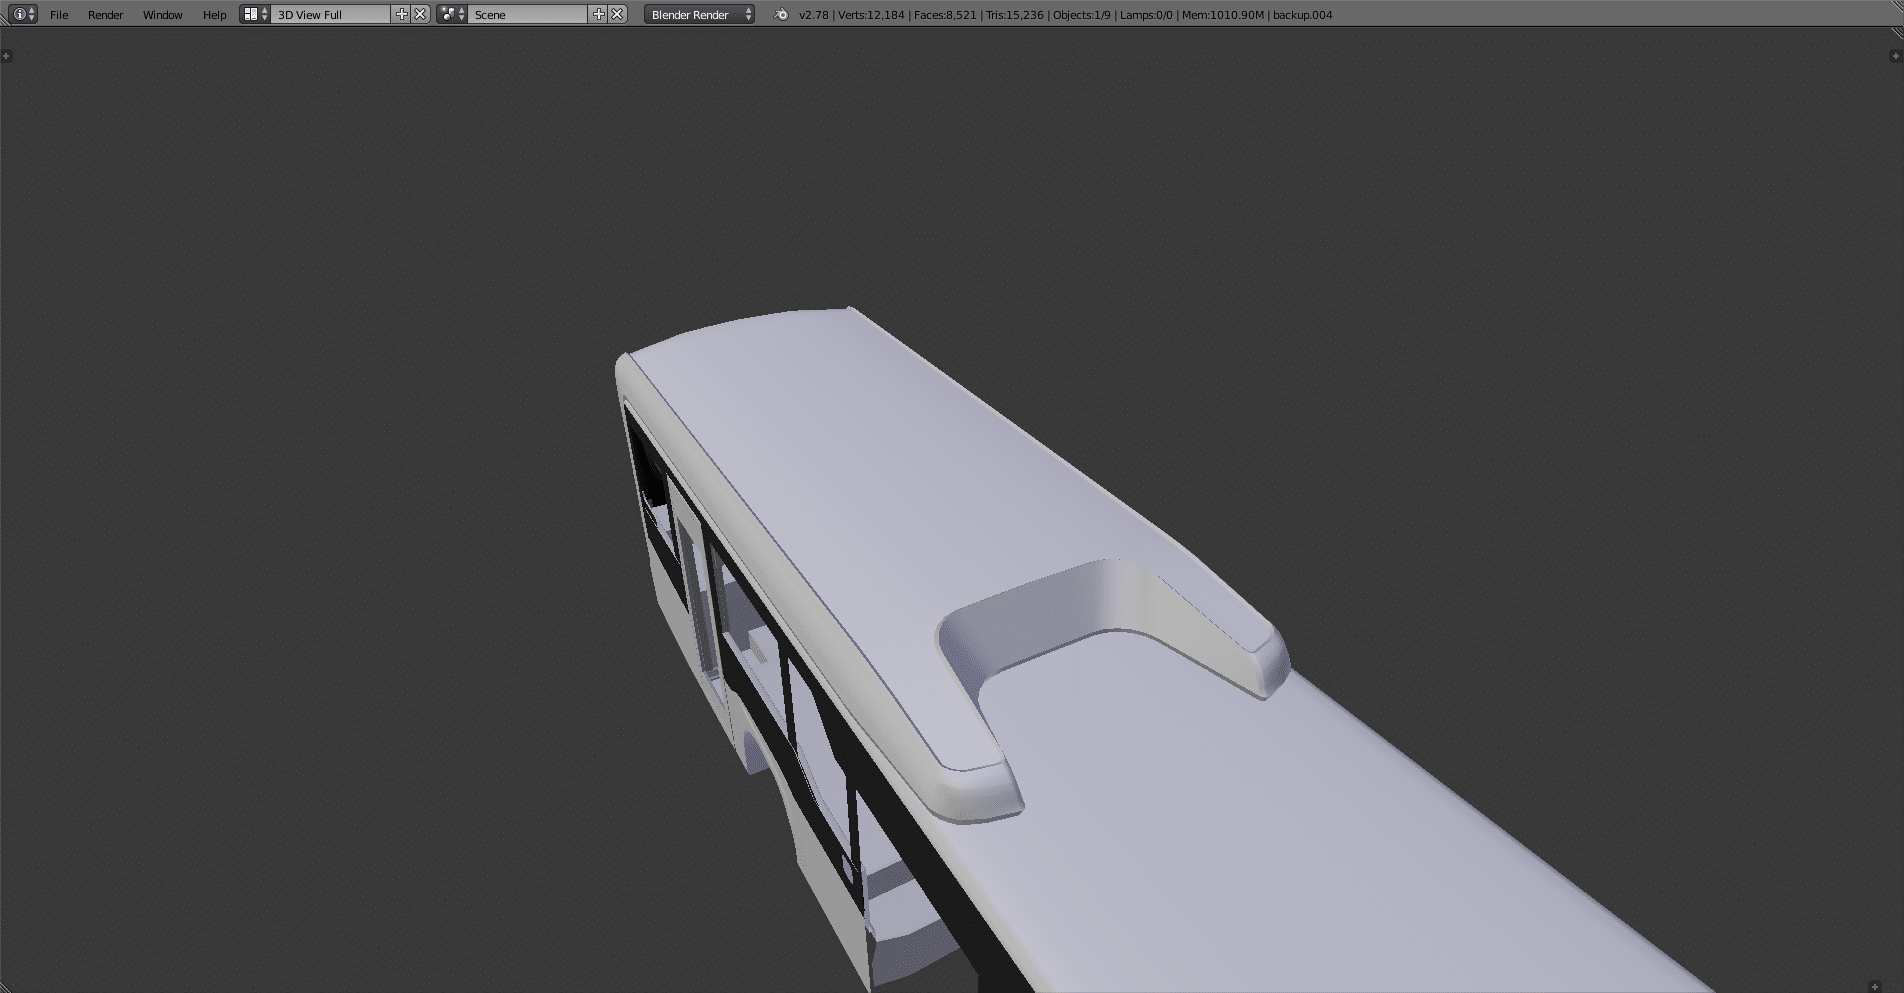The image size is (1904, 993).
Task: Open the Help menu
Action: coord(214,15)
